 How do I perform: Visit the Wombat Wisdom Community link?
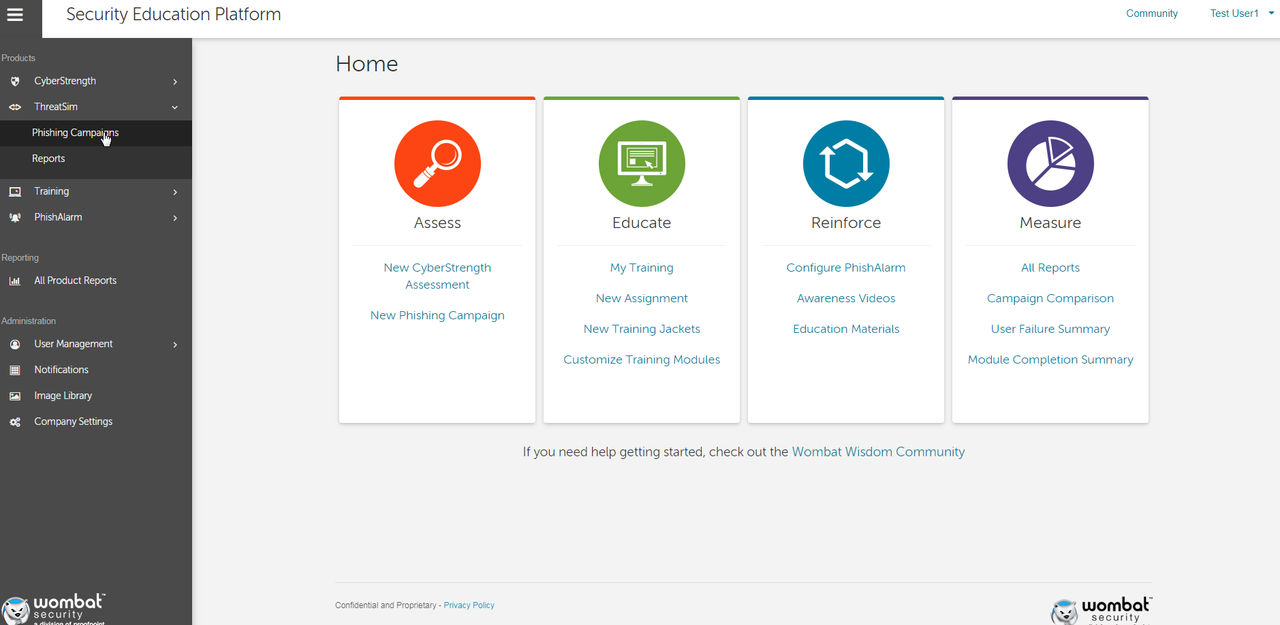tap(878, 452)
